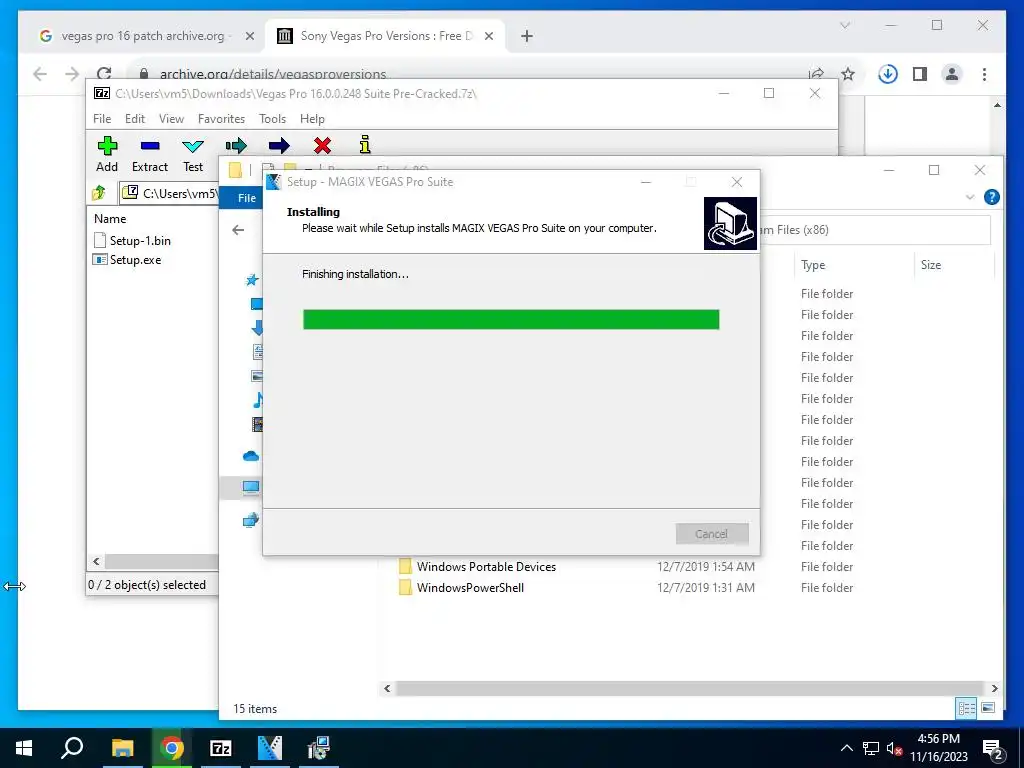The height and width of the screenshot is (768, 1024).
Task: Open Chrome profile icon
Action: 952,74
